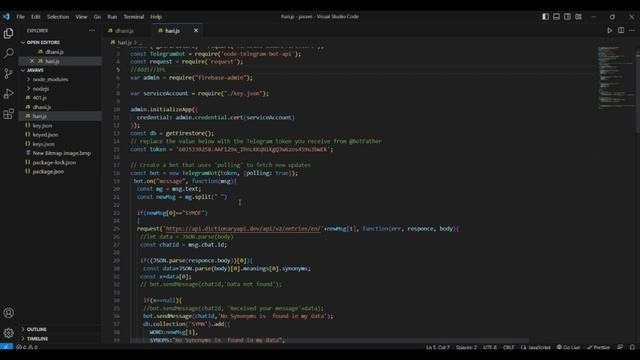Click the horizontal scrollbar under the editor
640x360 pixels.
click(x=329, y=340)
